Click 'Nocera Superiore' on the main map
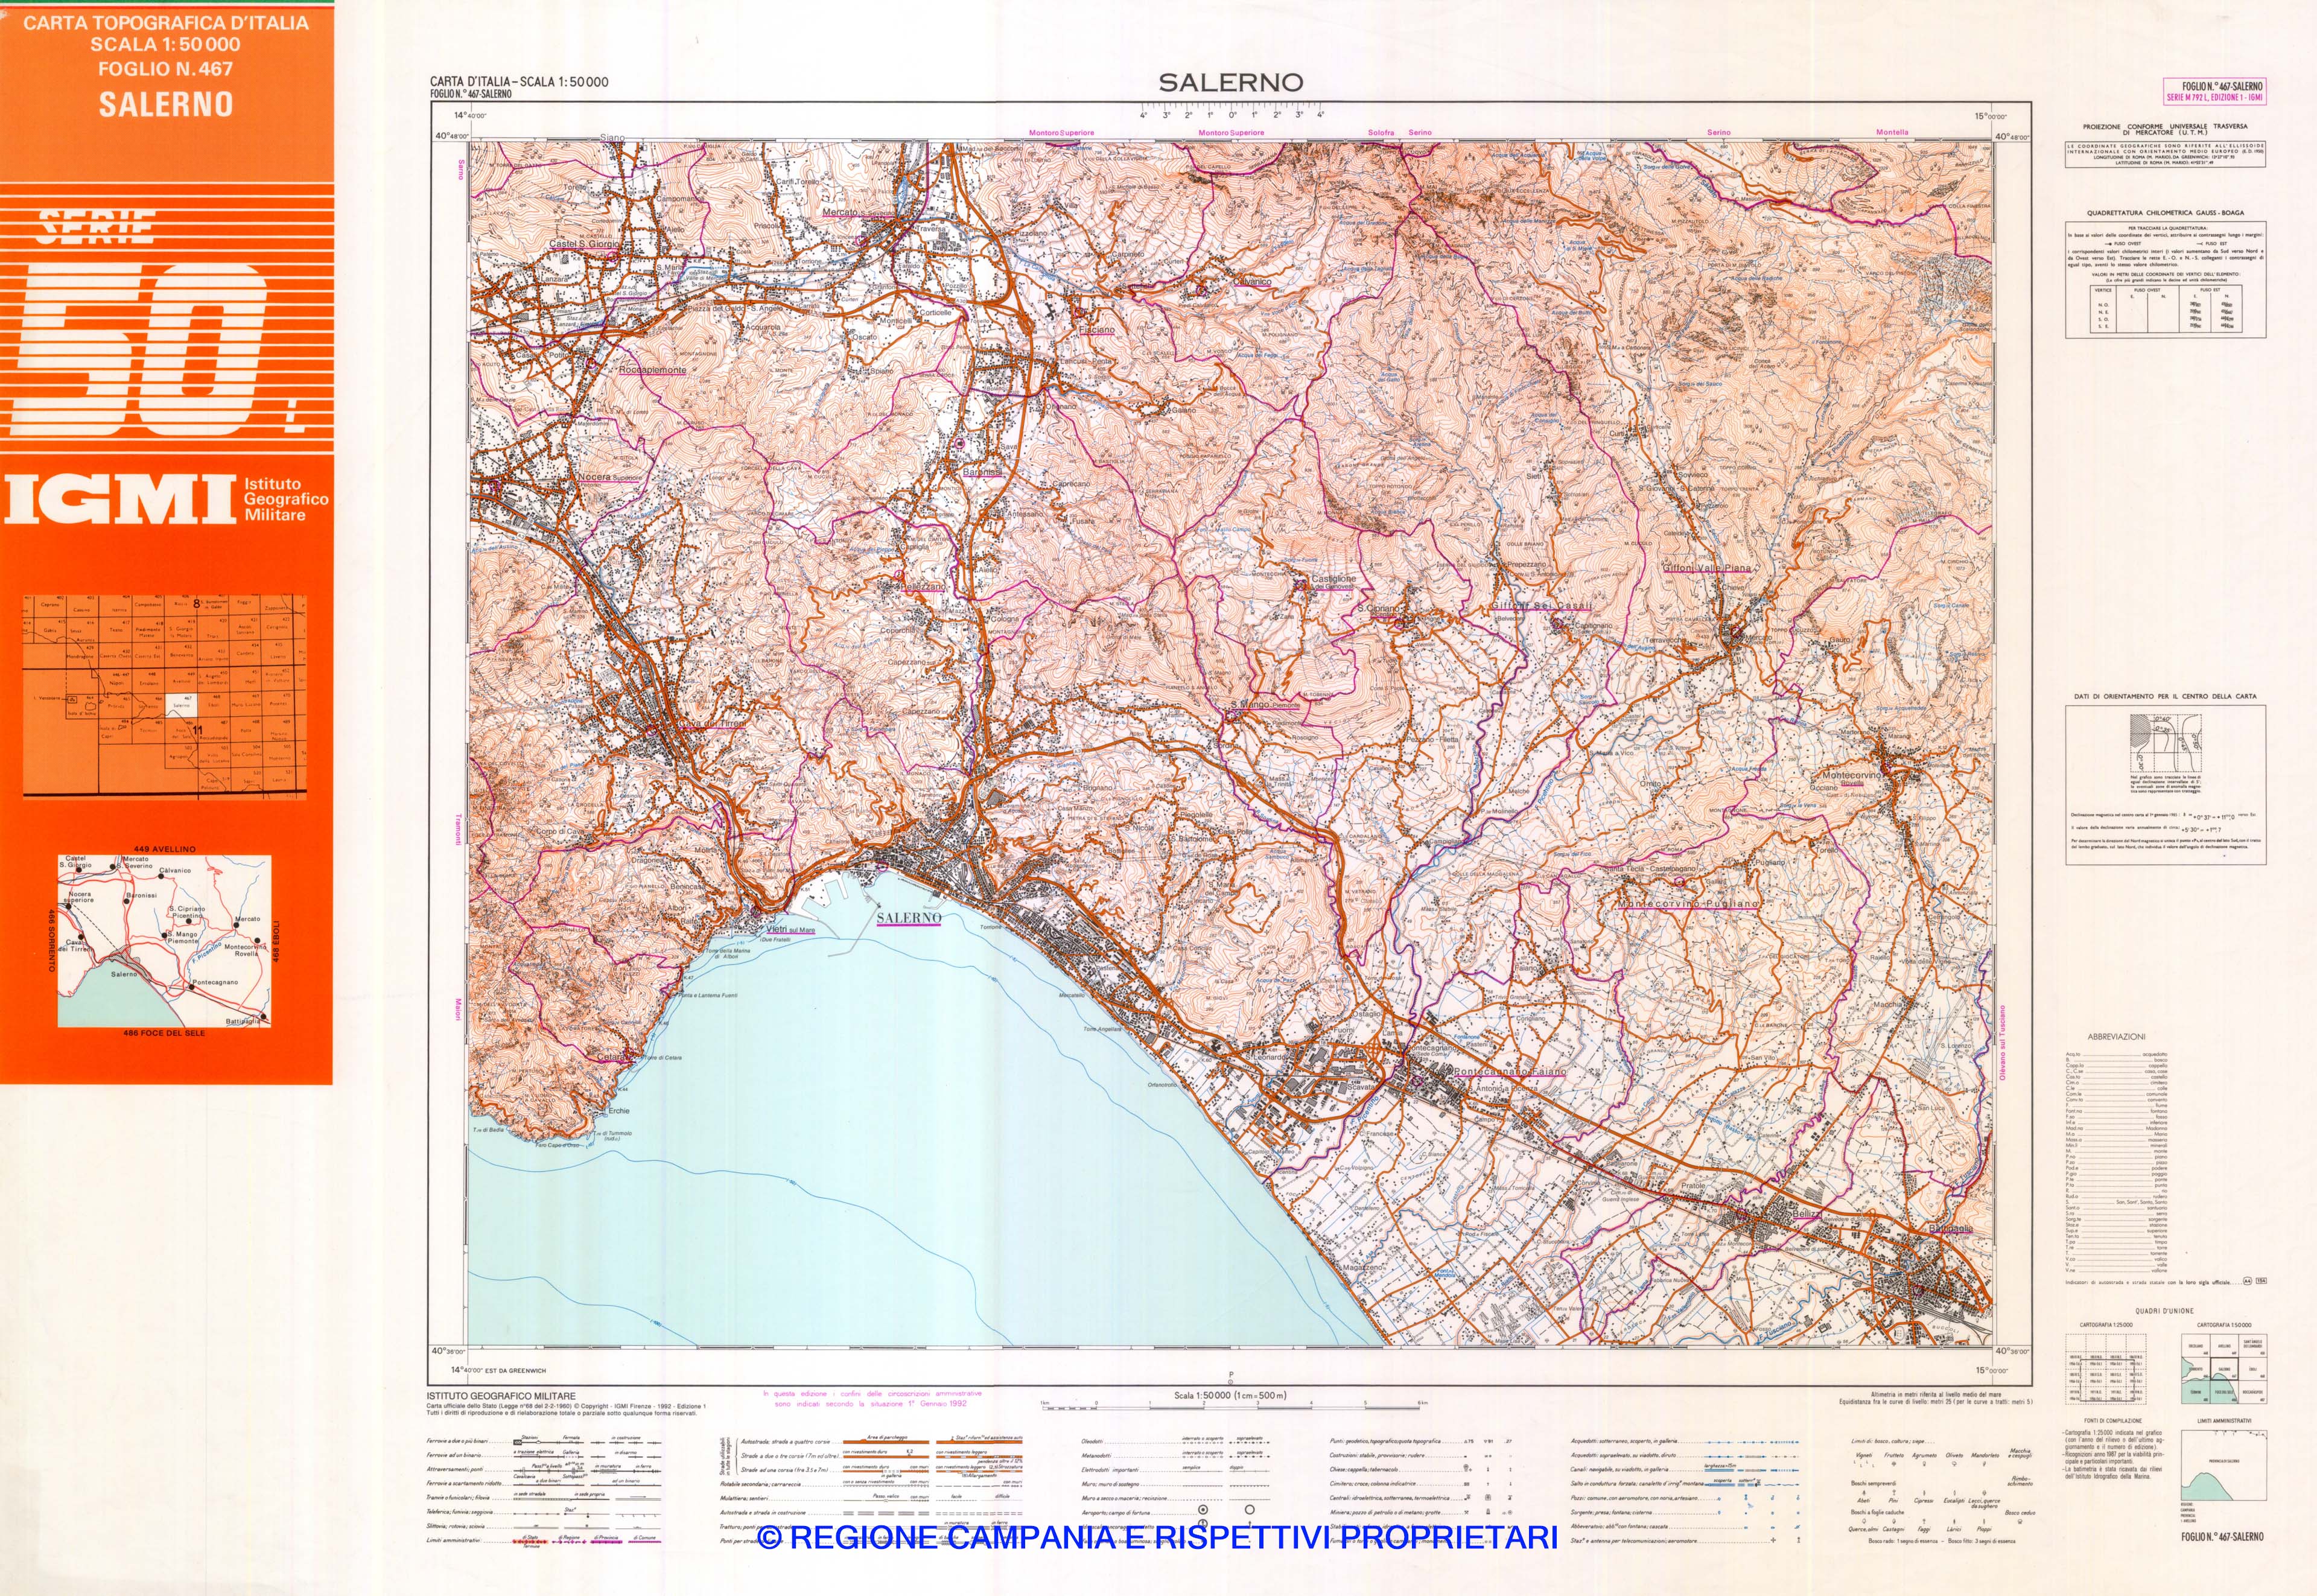Image resolution: width=2317 pixels, height=1596 pixels. [x=610, y=477]
